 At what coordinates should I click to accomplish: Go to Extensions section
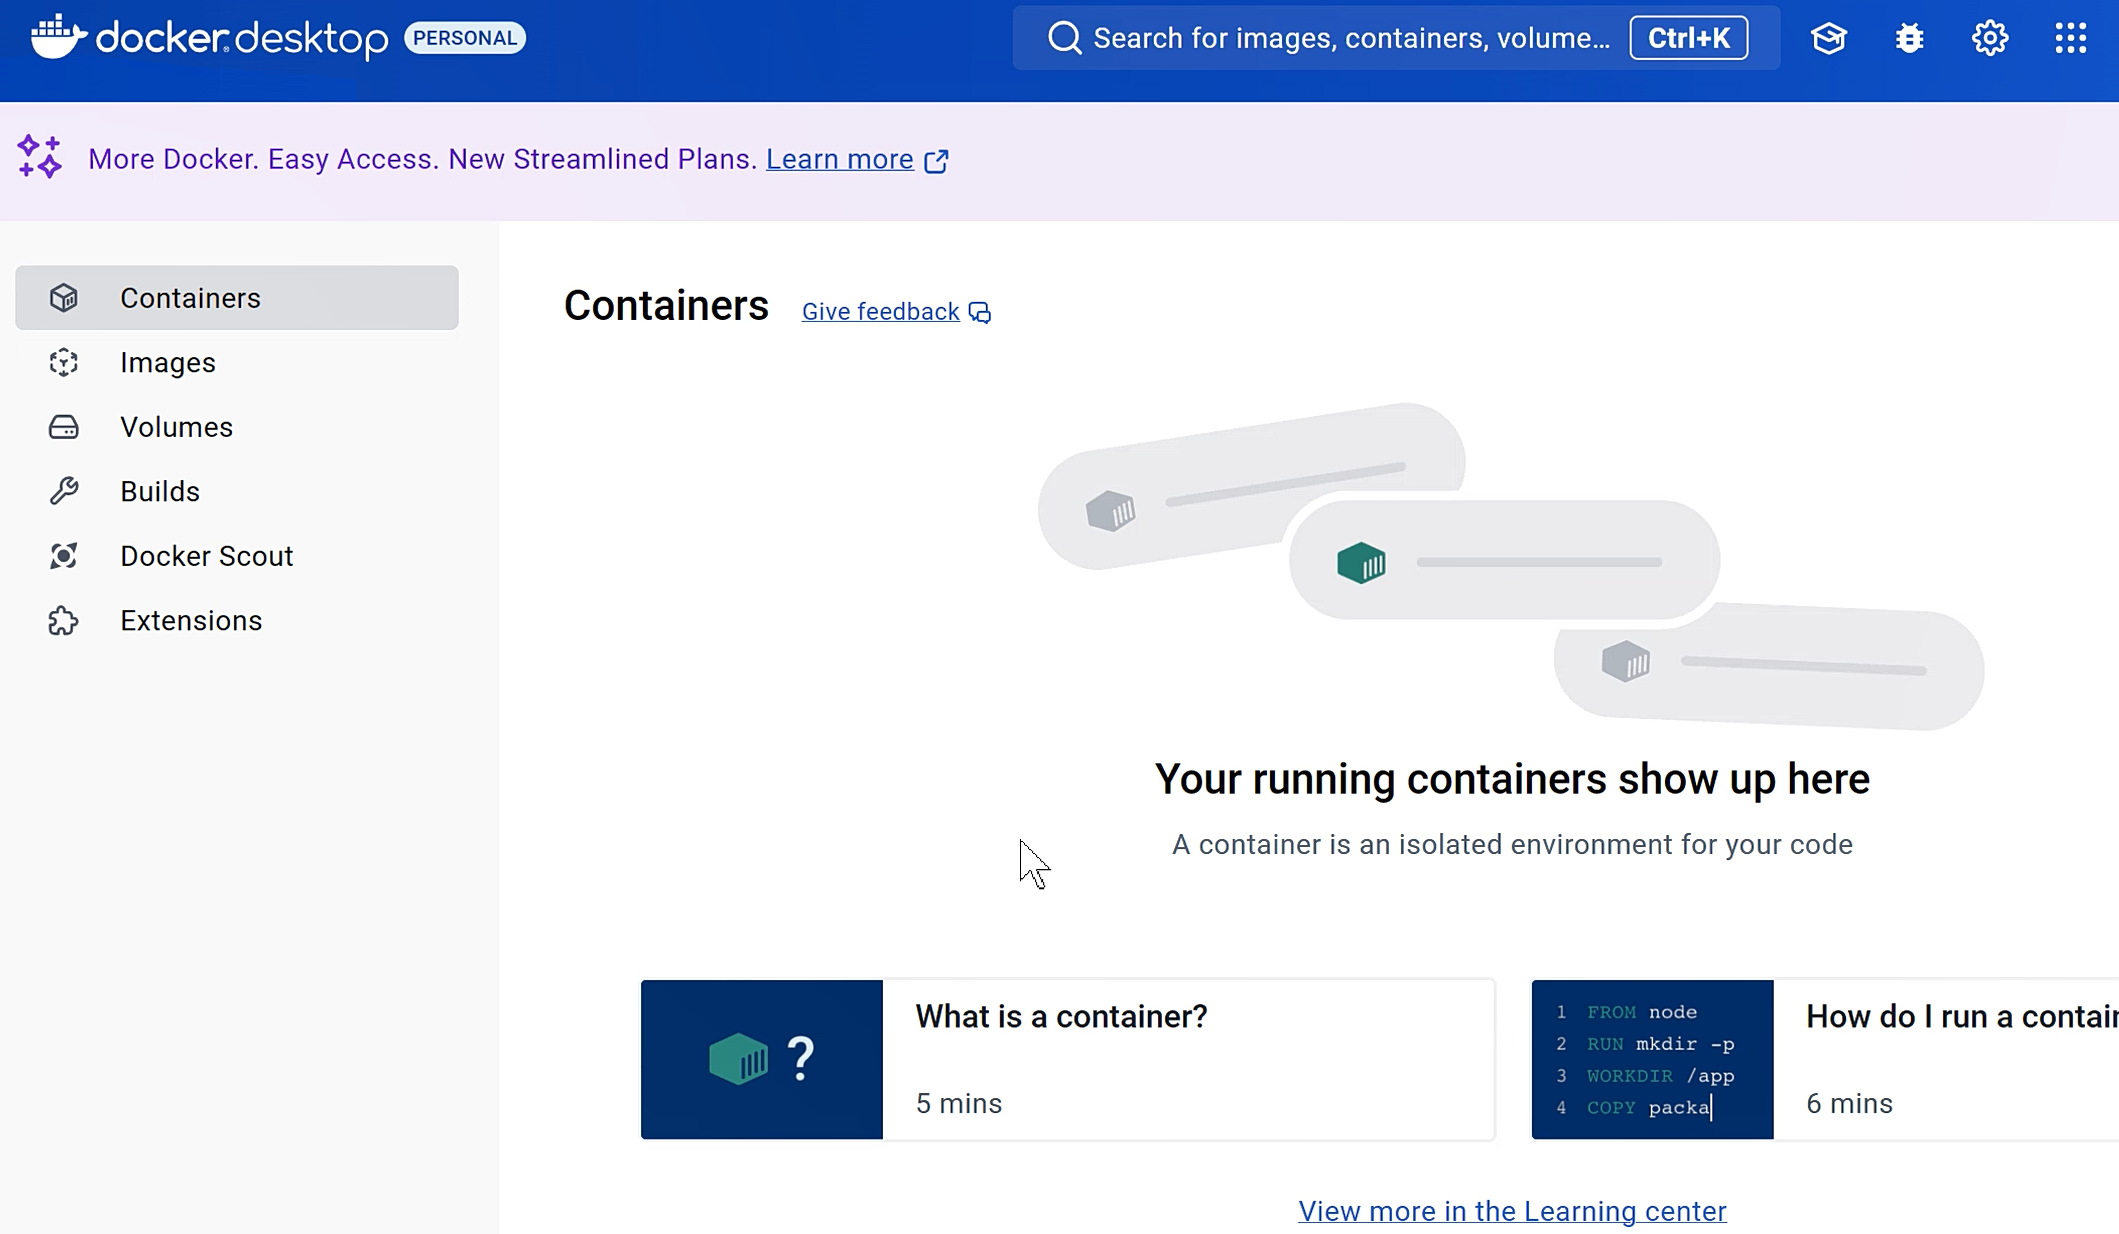pos(191,621)
